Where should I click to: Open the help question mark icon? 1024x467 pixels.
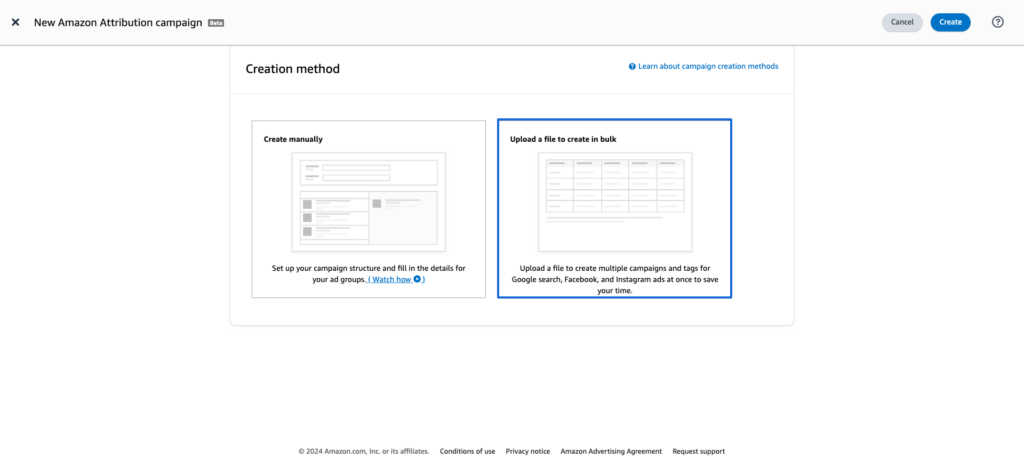[997, 22]
